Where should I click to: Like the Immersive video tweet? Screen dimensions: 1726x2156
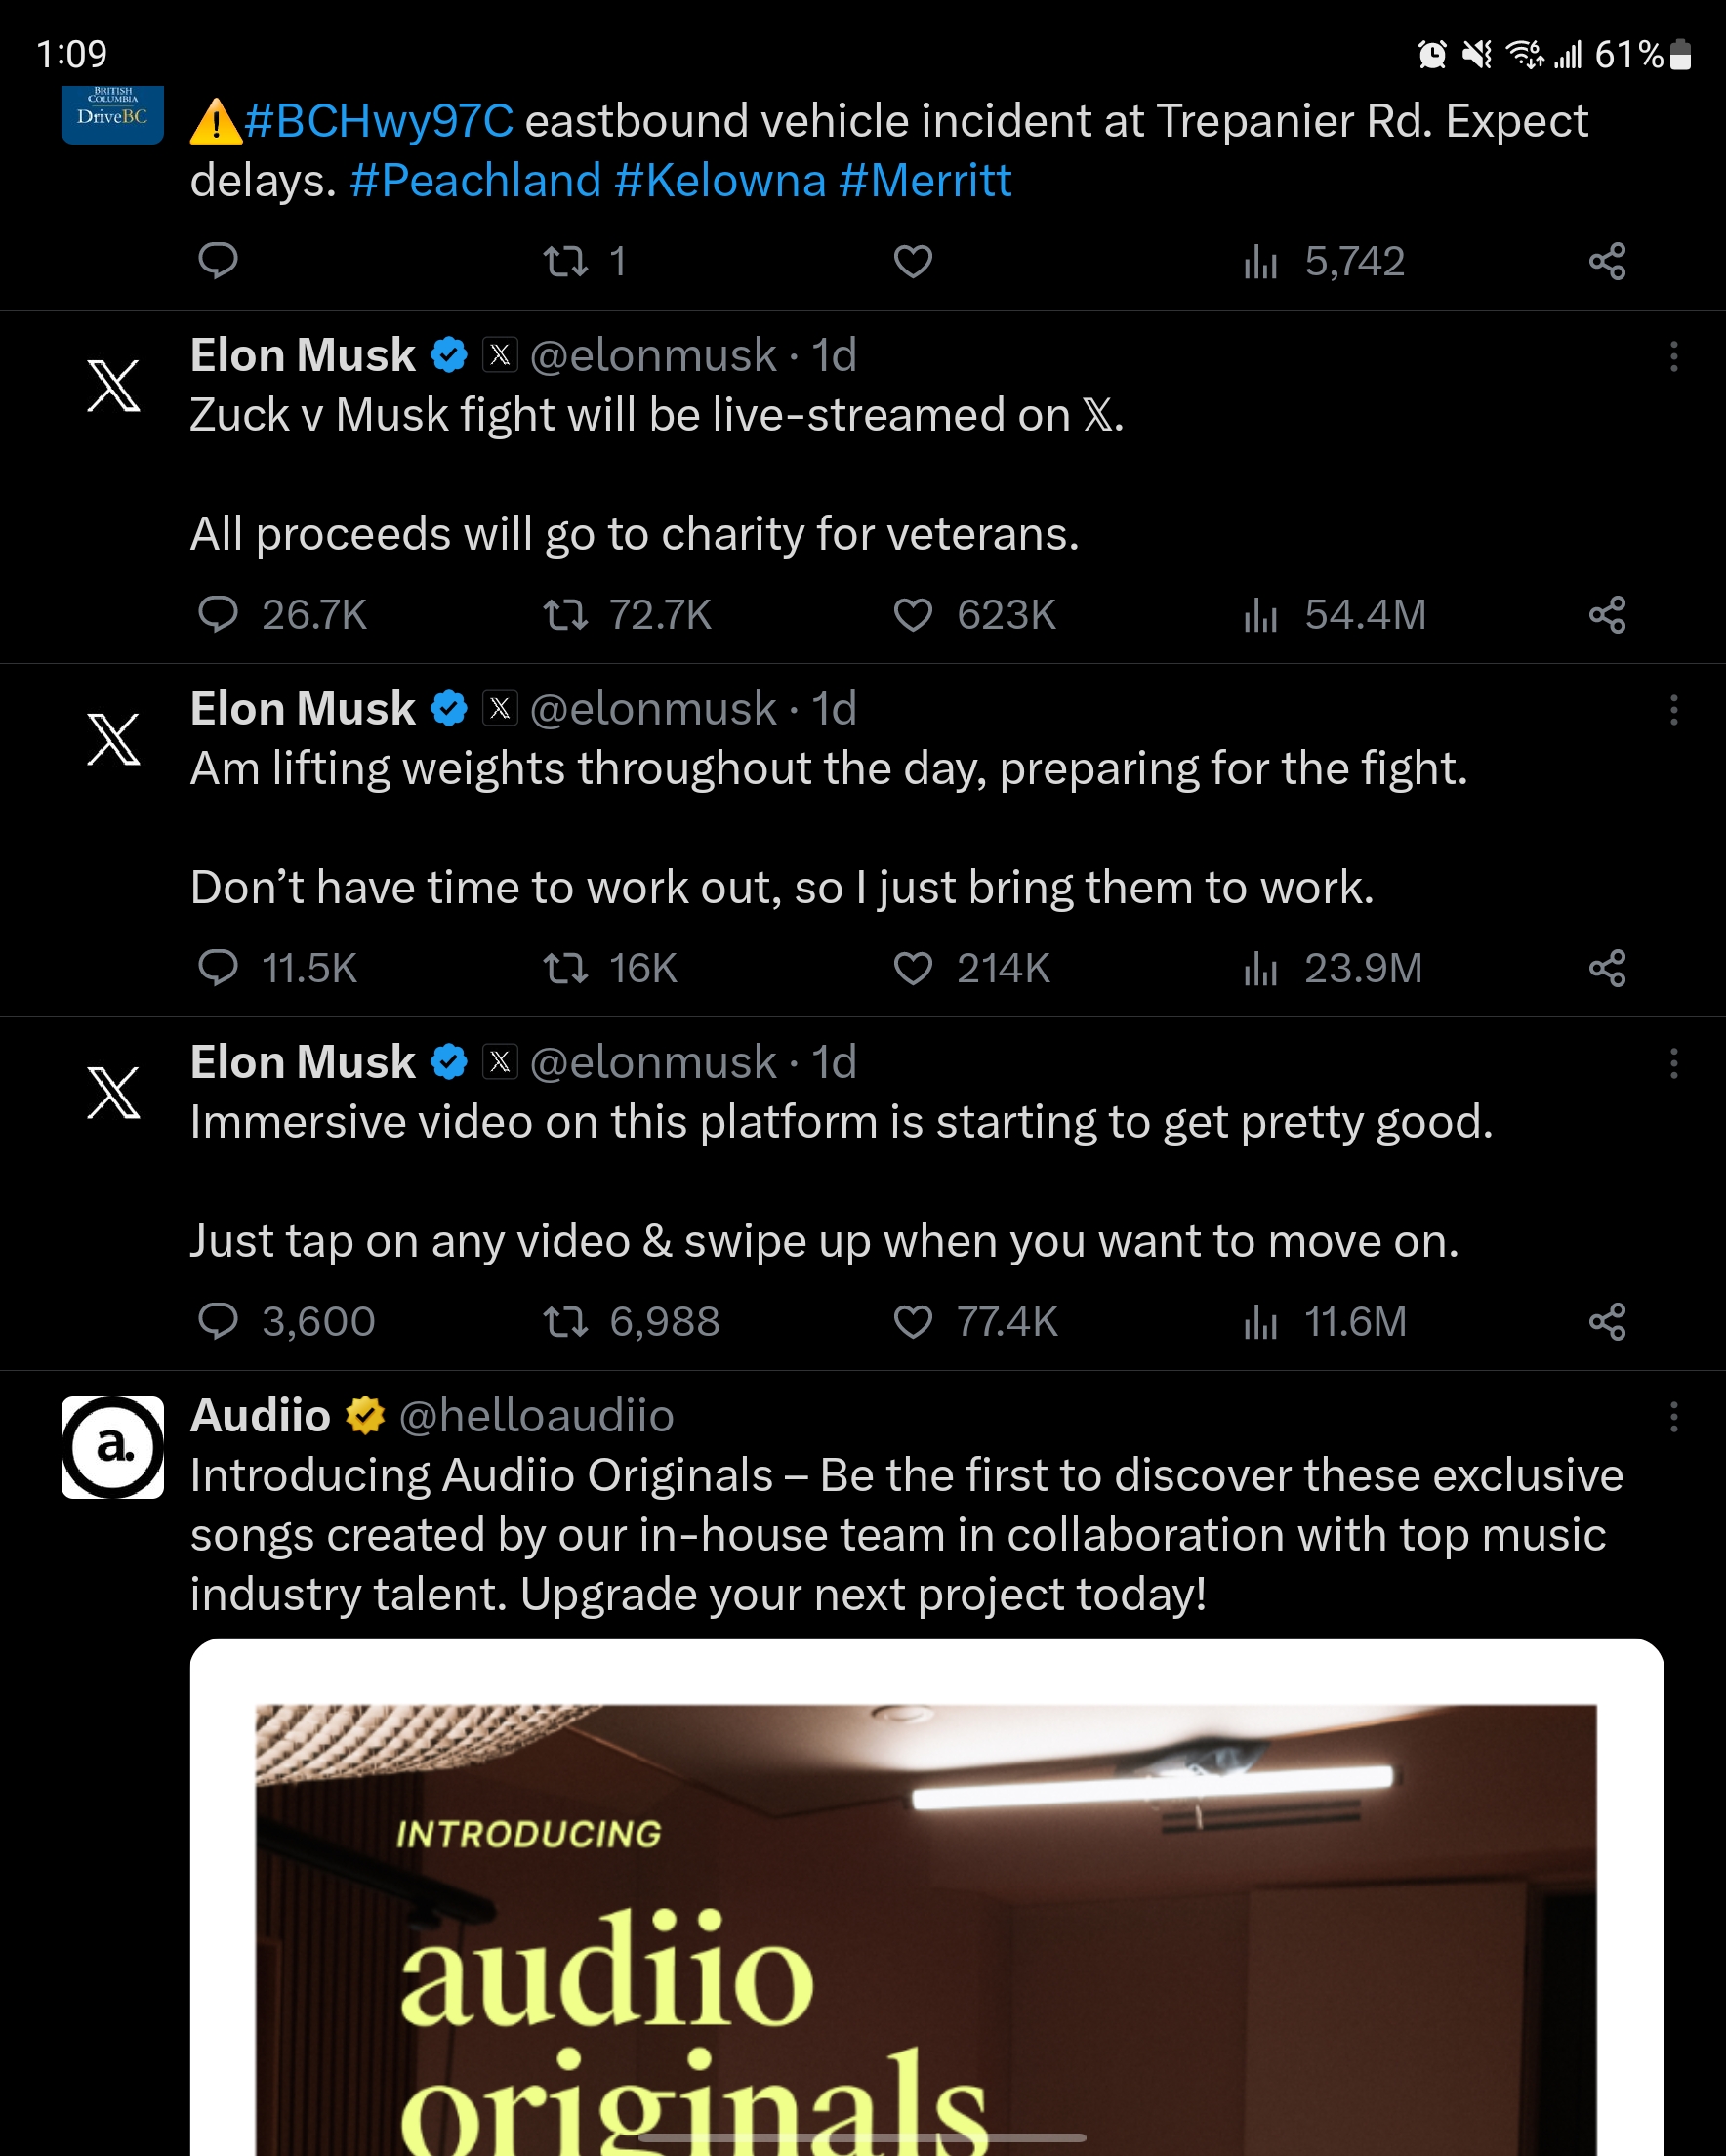912,1322
